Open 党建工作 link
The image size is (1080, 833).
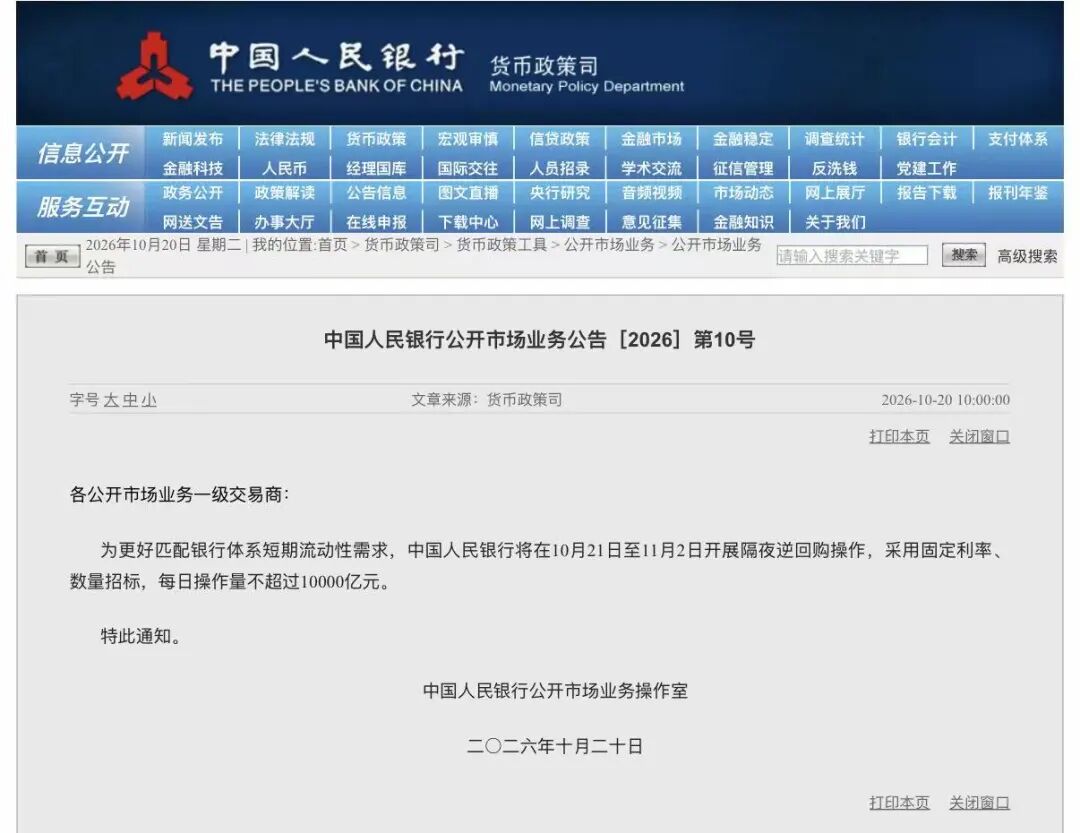[926, 168]
